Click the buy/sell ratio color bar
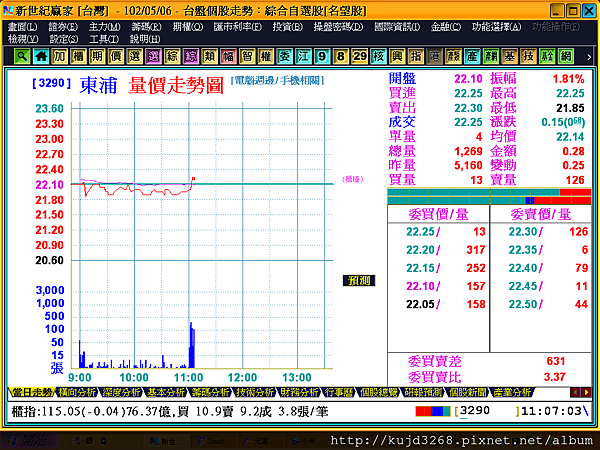600x450 pixels. (x=489, y=196)
